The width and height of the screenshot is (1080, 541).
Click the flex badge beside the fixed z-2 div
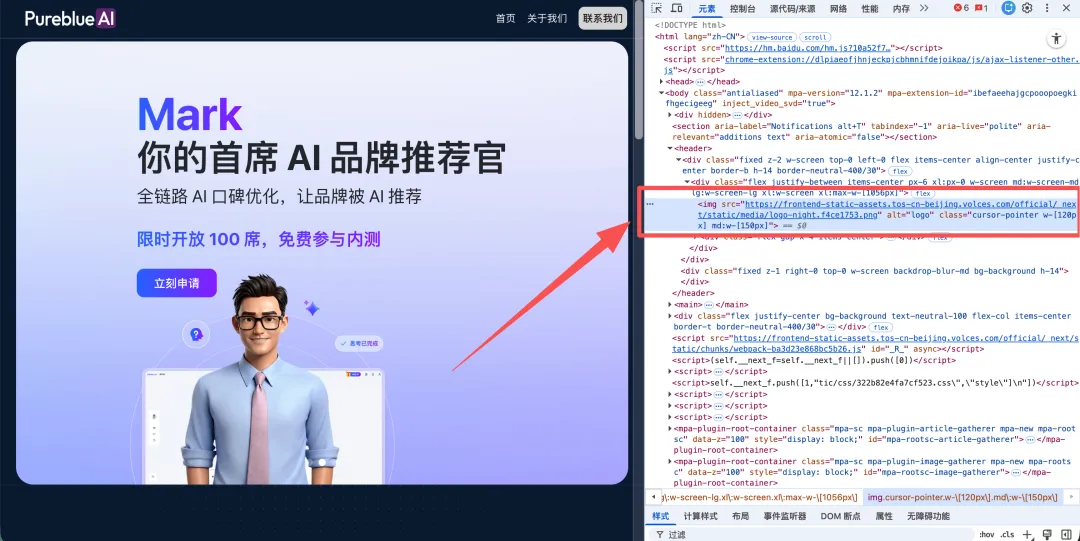900,171
